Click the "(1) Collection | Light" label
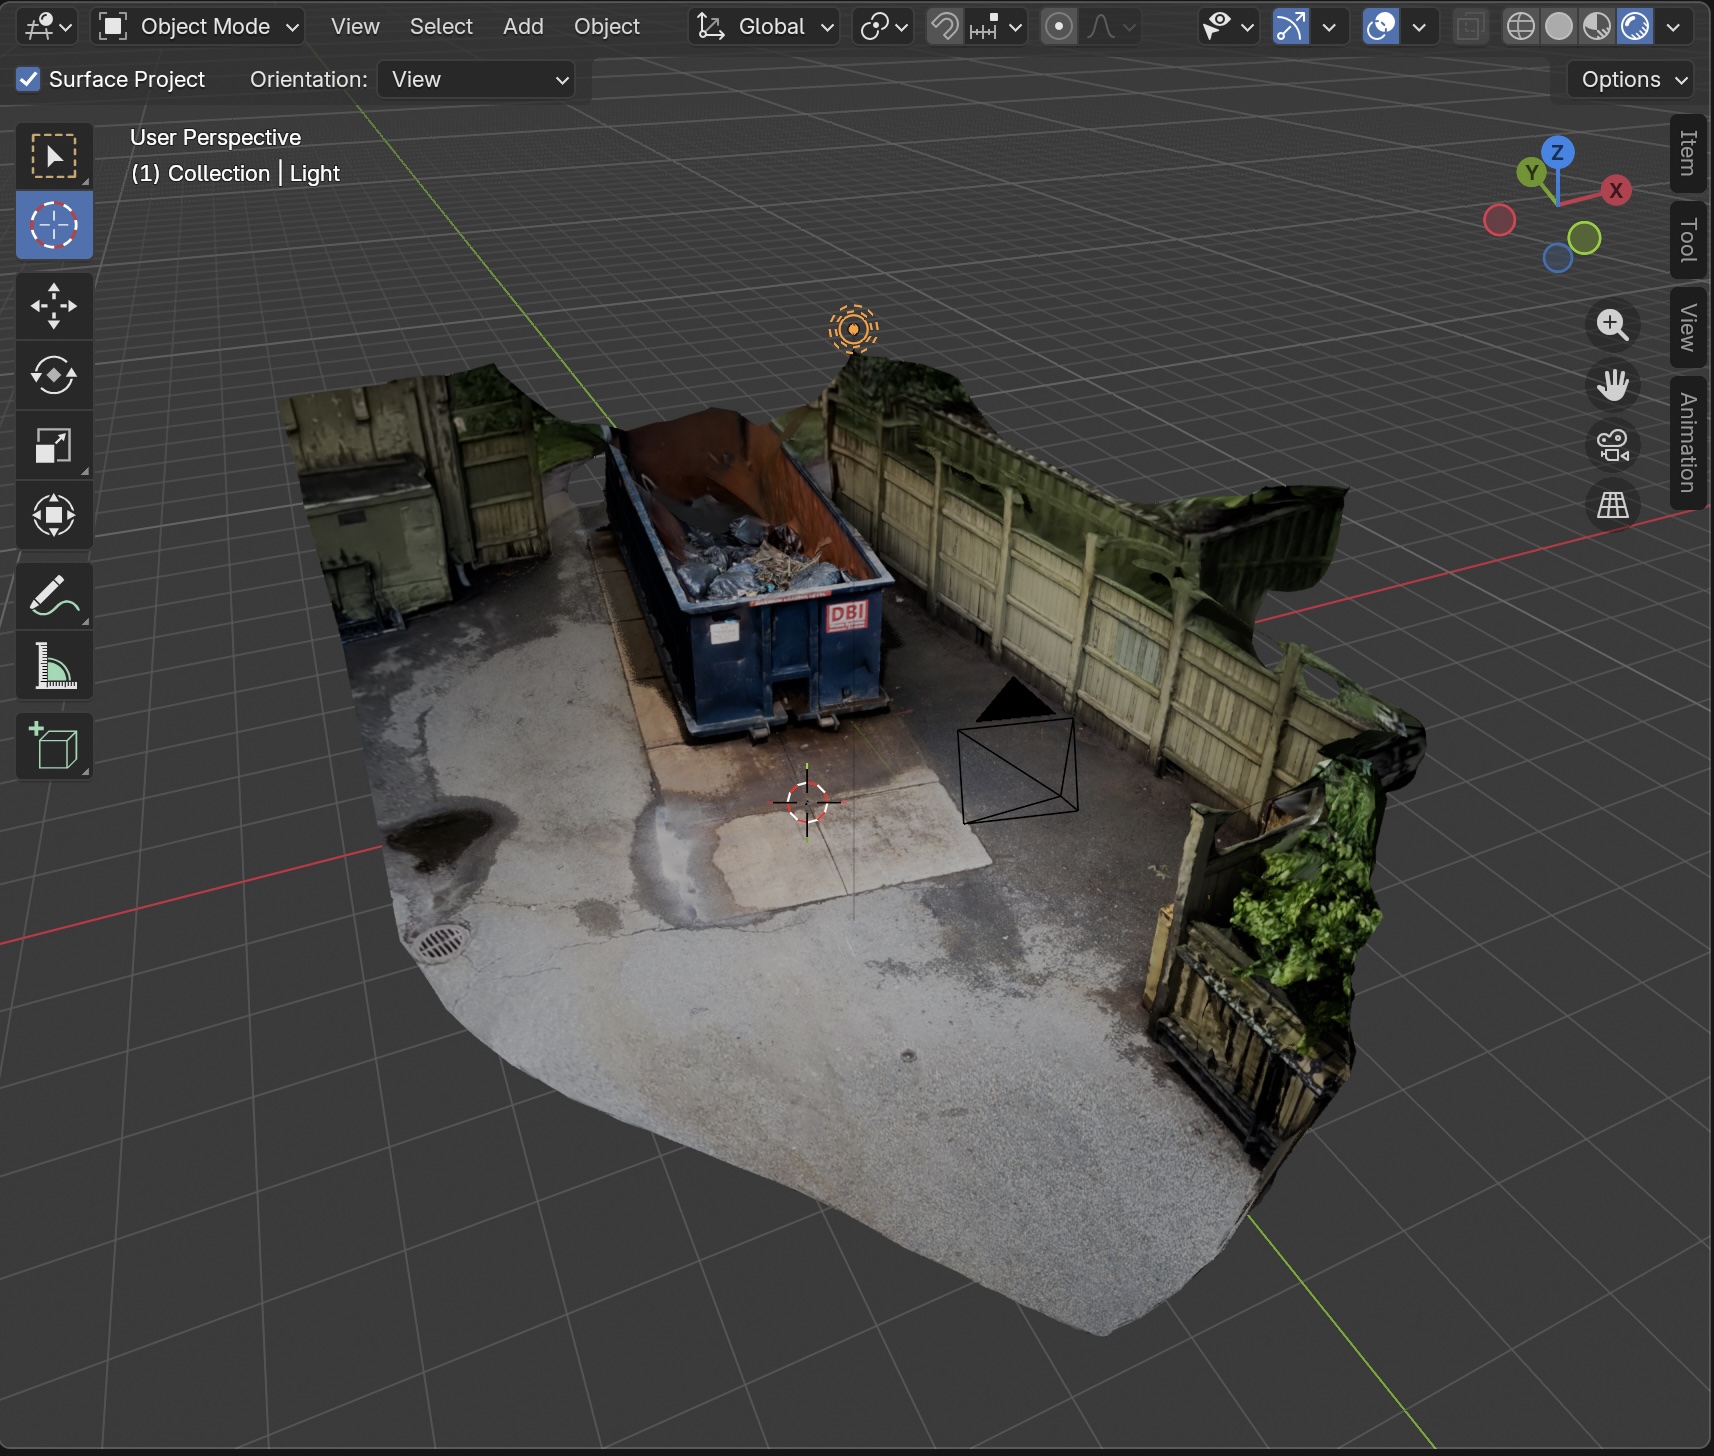The image size is (1714, 1456). tap(235, 174)
